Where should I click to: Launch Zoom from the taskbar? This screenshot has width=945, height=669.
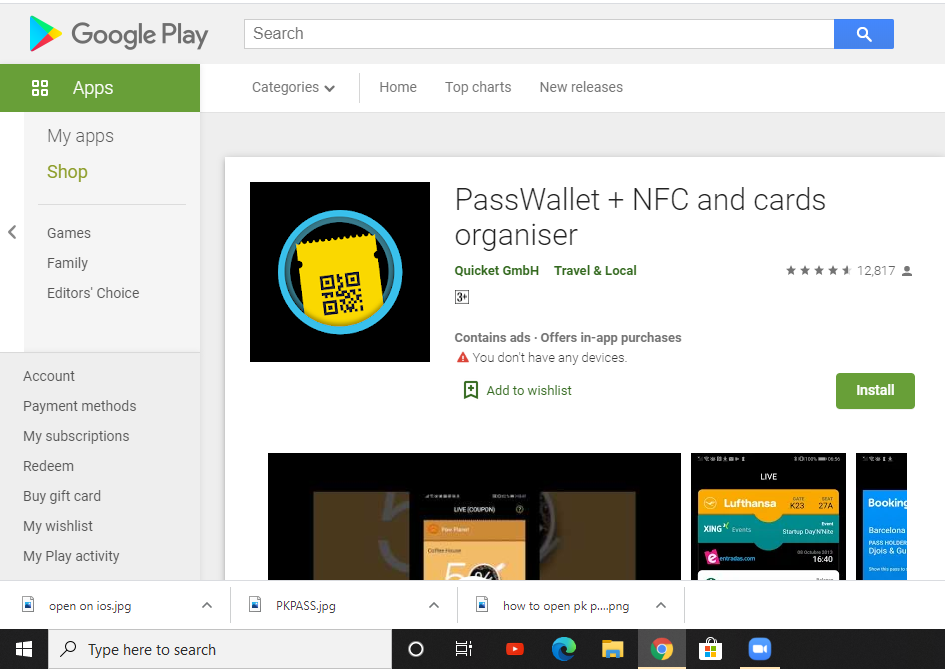760,649
